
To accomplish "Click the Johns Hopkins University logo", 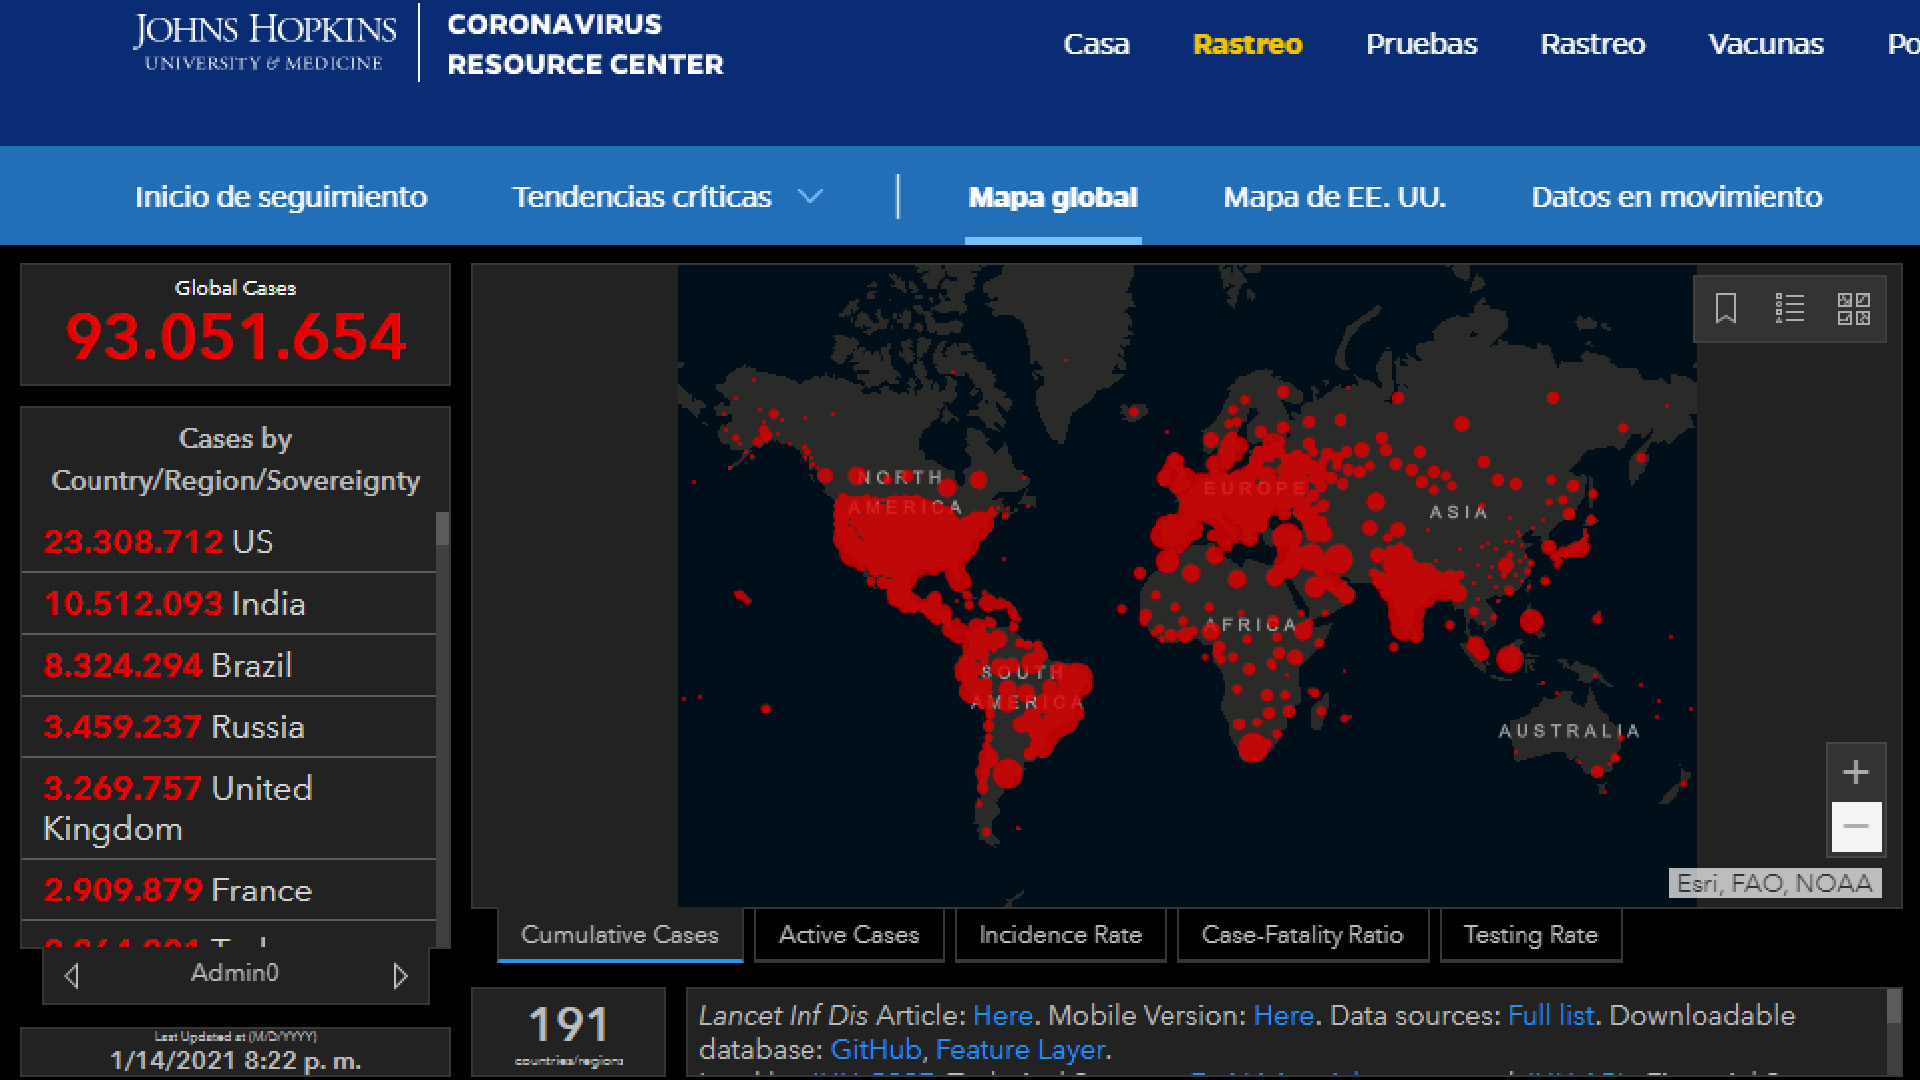I will point(264,42).
